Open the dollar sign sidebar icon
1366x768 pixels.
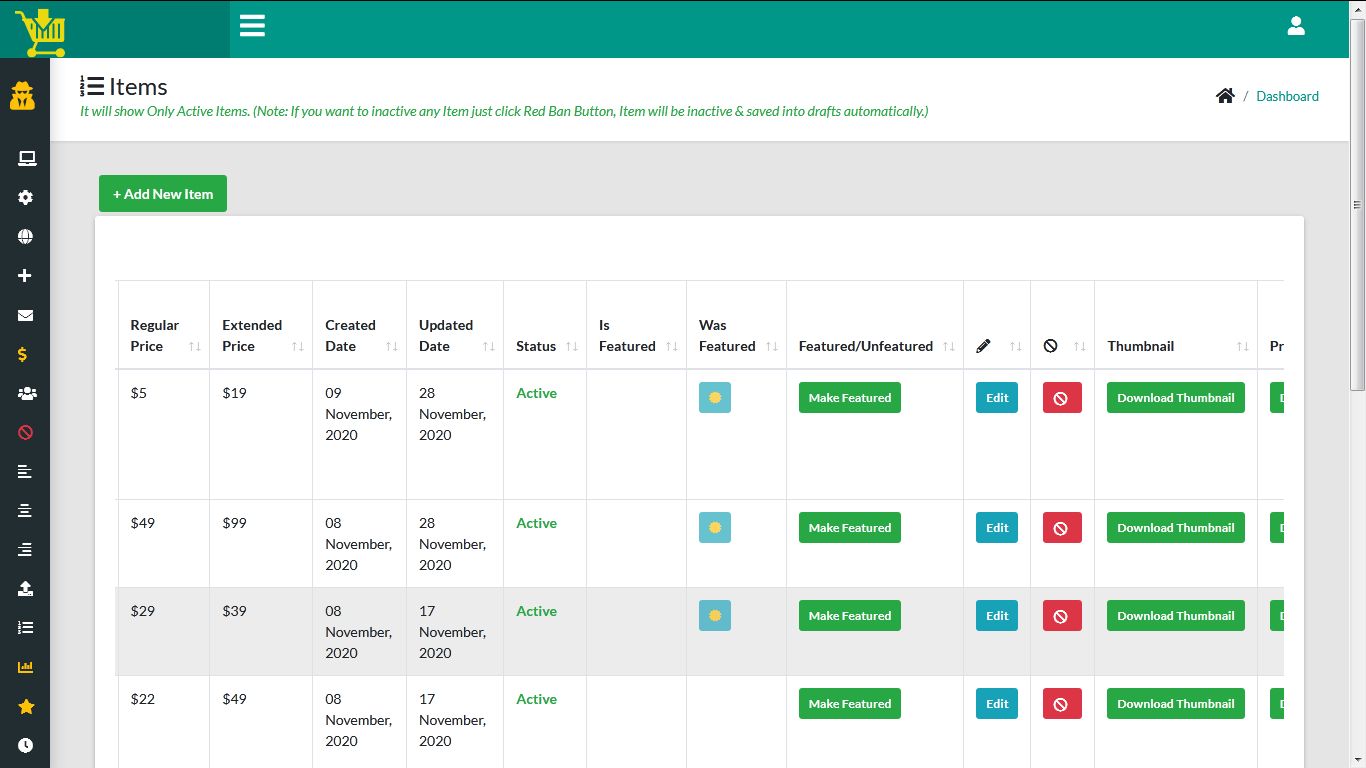click(25, 355)
